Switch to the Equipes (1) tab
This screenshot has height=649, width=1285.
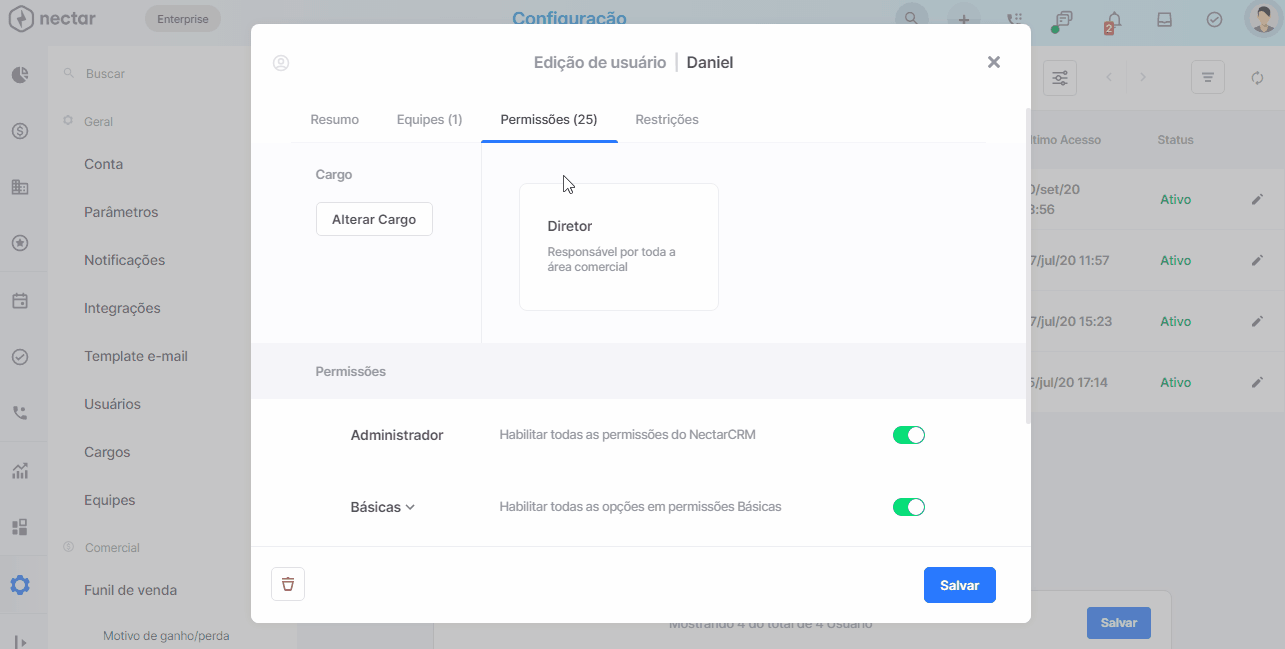pyautogui.click(x=429, y=119)
